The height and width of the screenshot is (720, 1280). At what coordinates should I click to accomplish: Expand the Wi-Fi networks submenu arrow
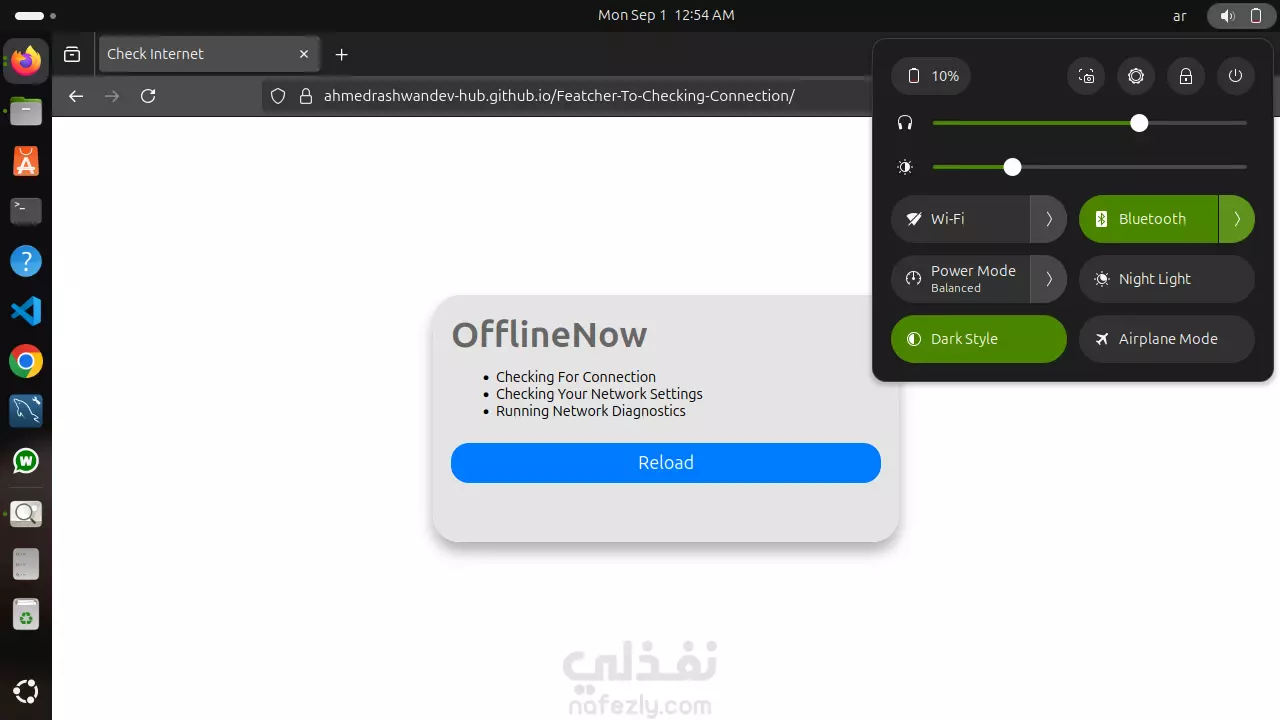point(1049,219)
